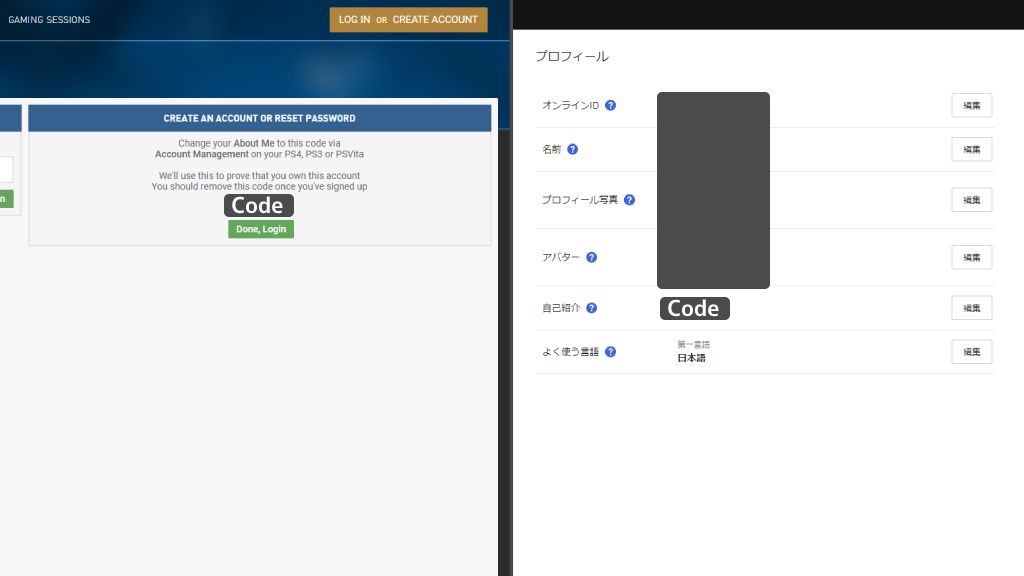Click the Done, Login button

pyautogui.click(x=261, y=229)
